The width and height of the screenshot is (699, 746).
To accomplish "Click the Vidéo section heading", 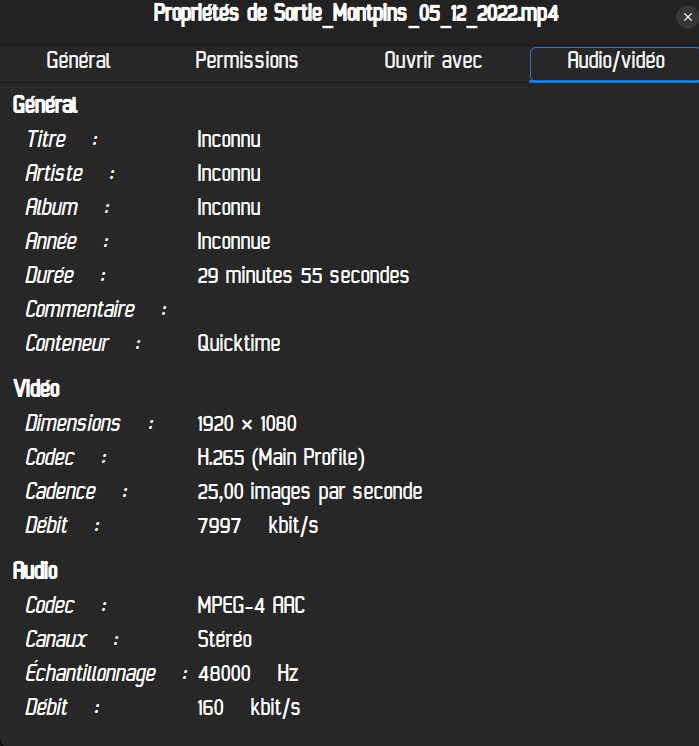I will 36,389.
